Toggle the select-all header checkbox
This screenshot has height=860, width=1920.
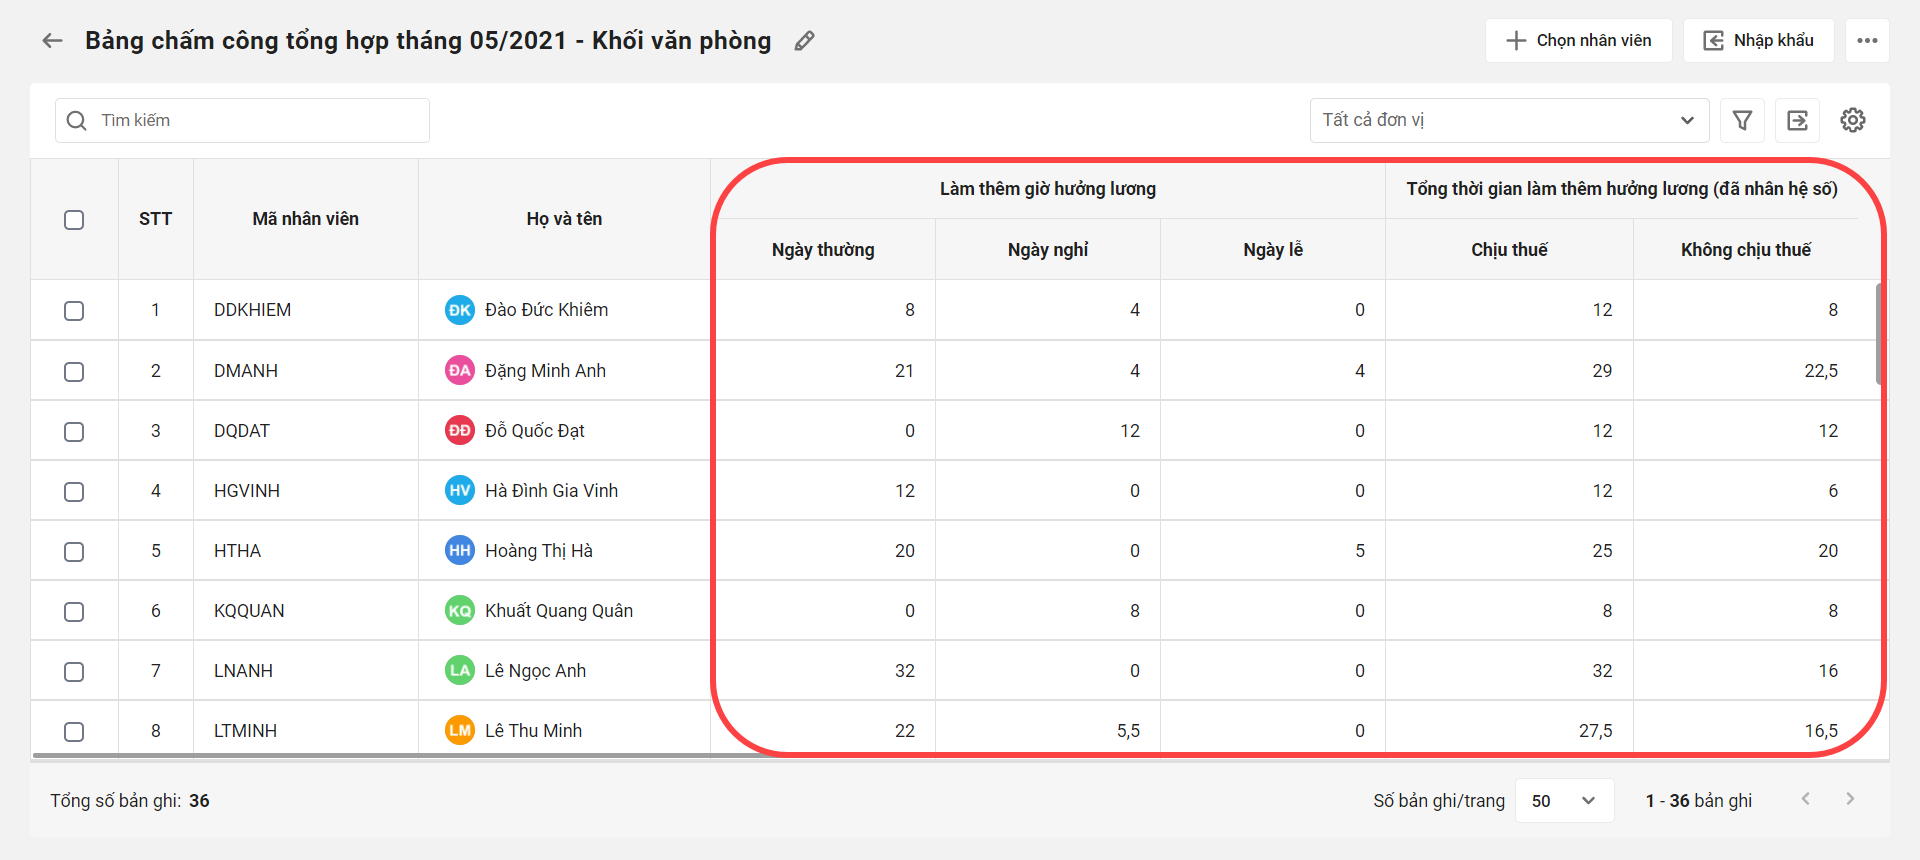(x=74, y=220)
